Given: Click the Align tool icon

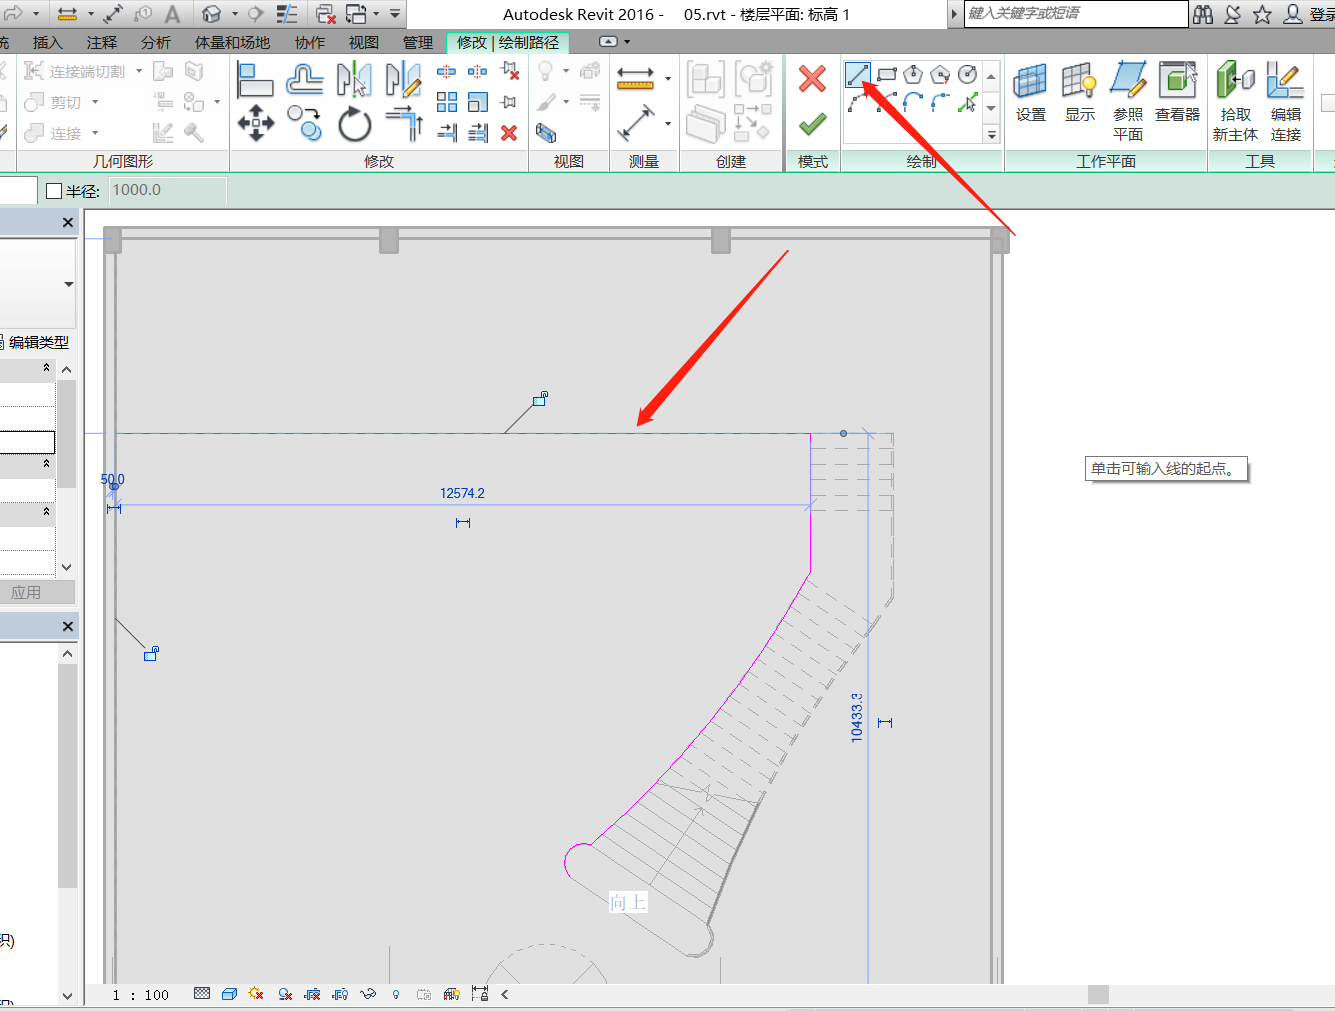Looking at the screenshot, I should click(x=255, y=79).
